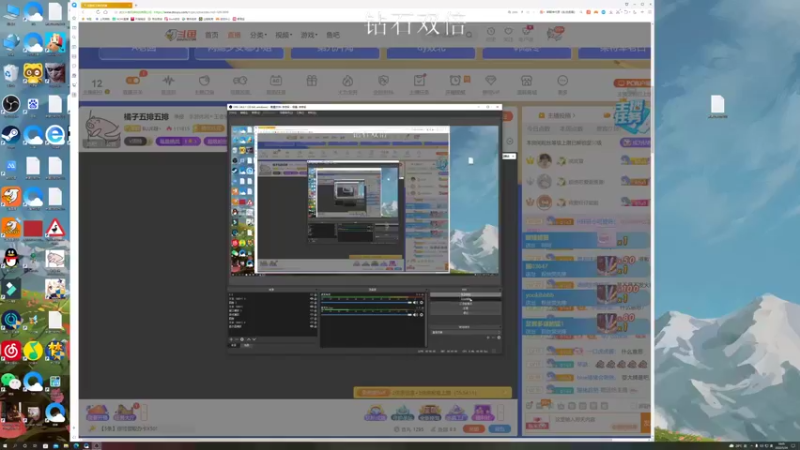Click the orange PC client button

coord(632,83)
